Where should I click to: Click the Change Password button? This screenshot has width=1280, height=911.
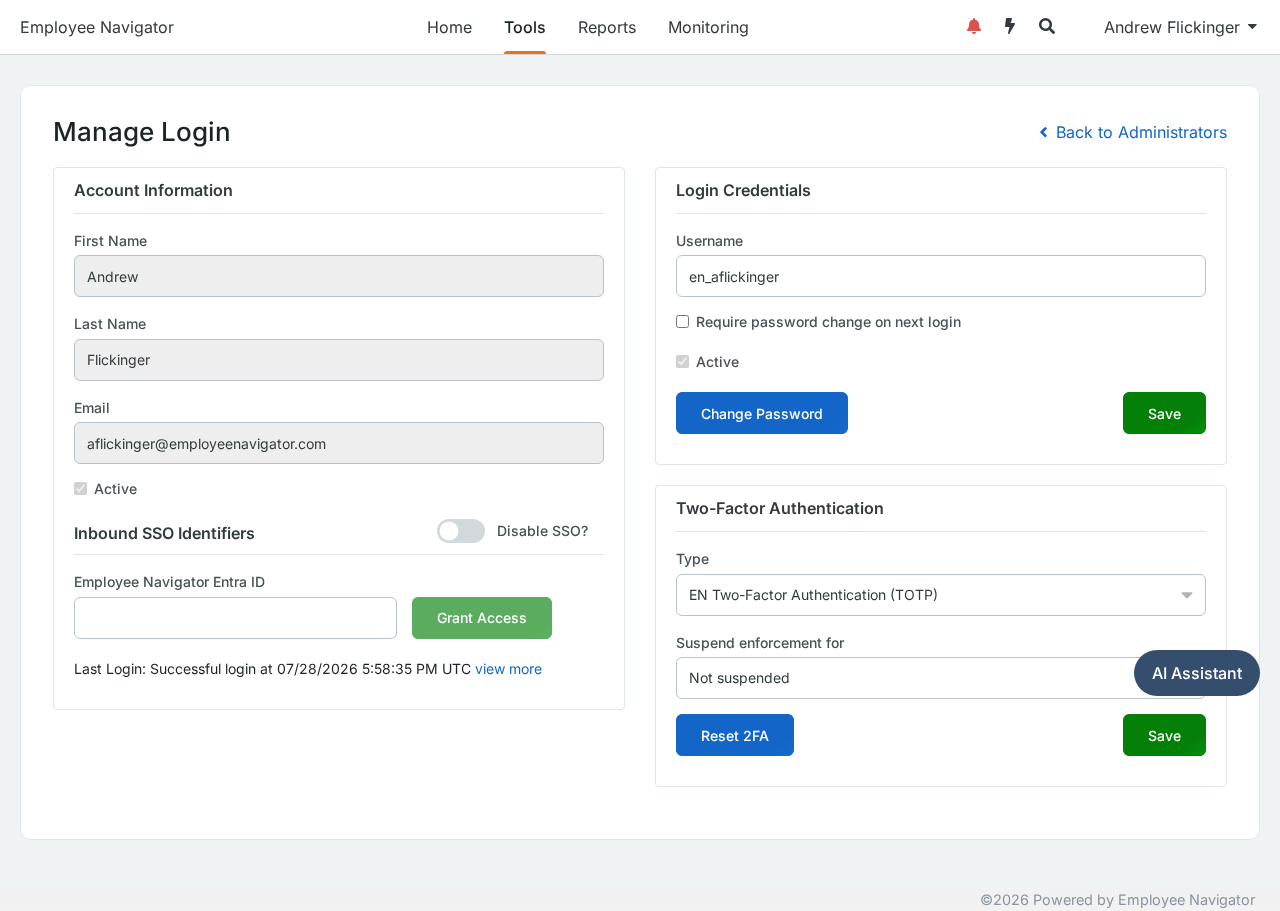click(x=762, y=413)
